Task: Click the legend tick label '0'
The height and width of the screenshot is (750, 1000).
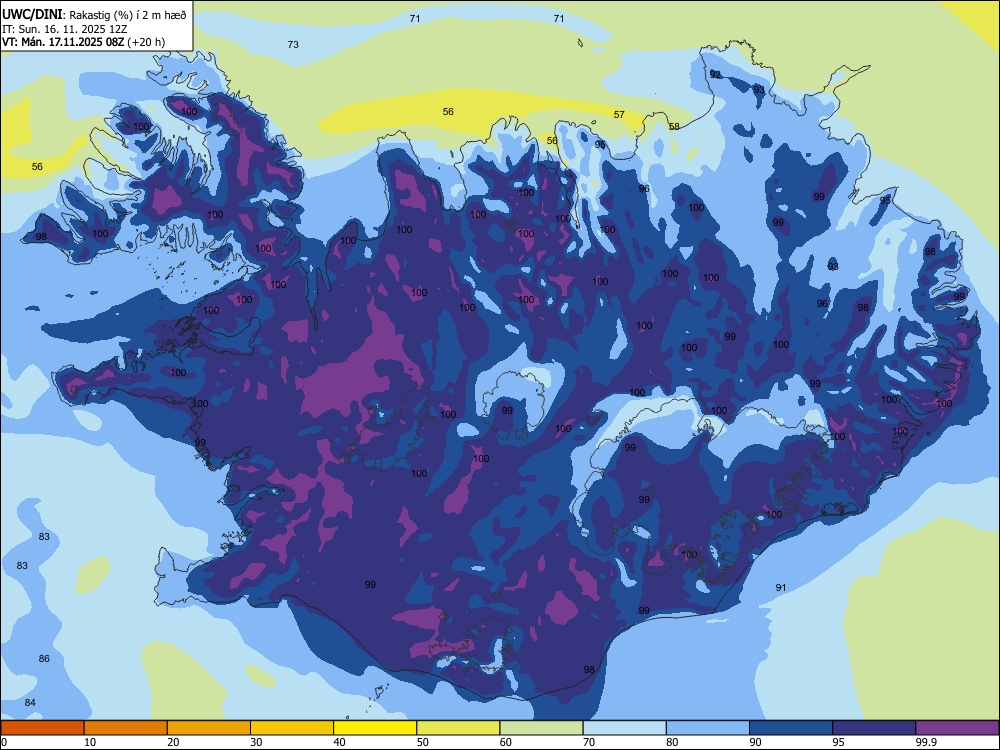Action: point(4,742)
